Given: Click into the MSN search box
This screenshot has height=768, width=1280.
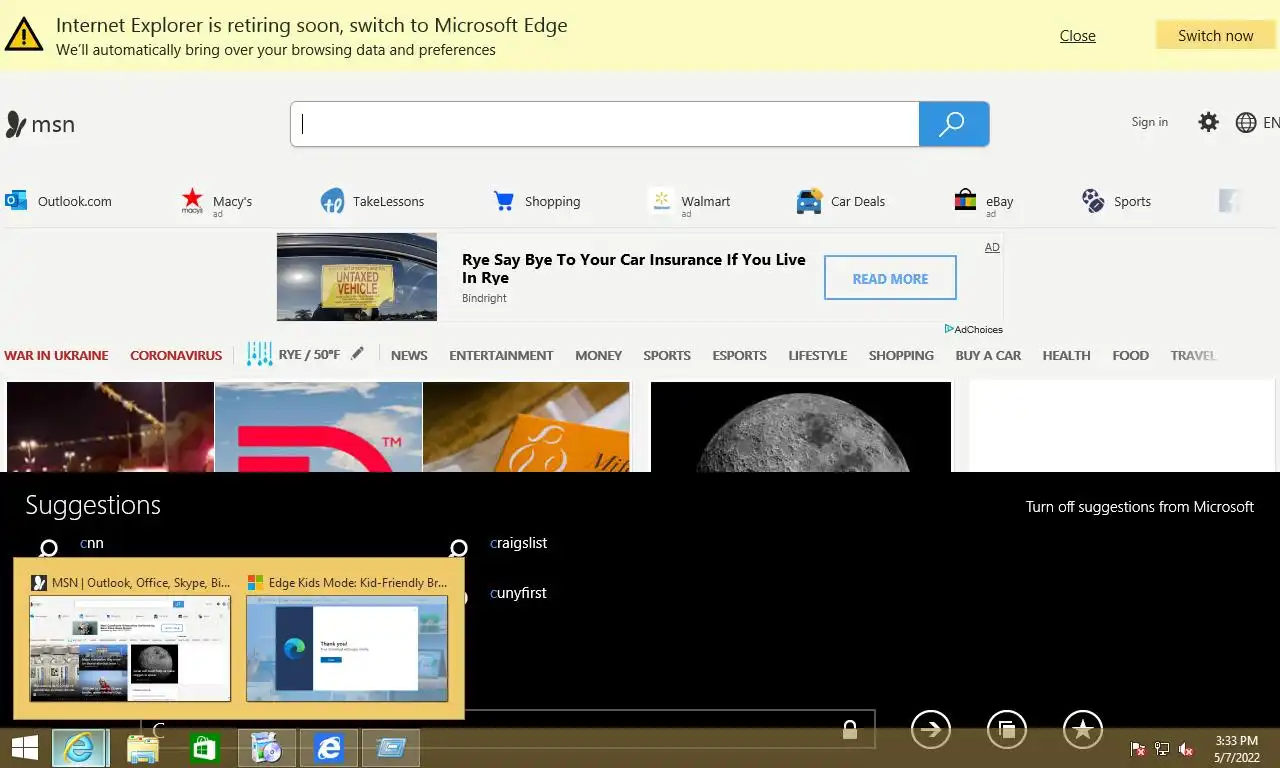Looking at the screenshot, I should 605,124.
